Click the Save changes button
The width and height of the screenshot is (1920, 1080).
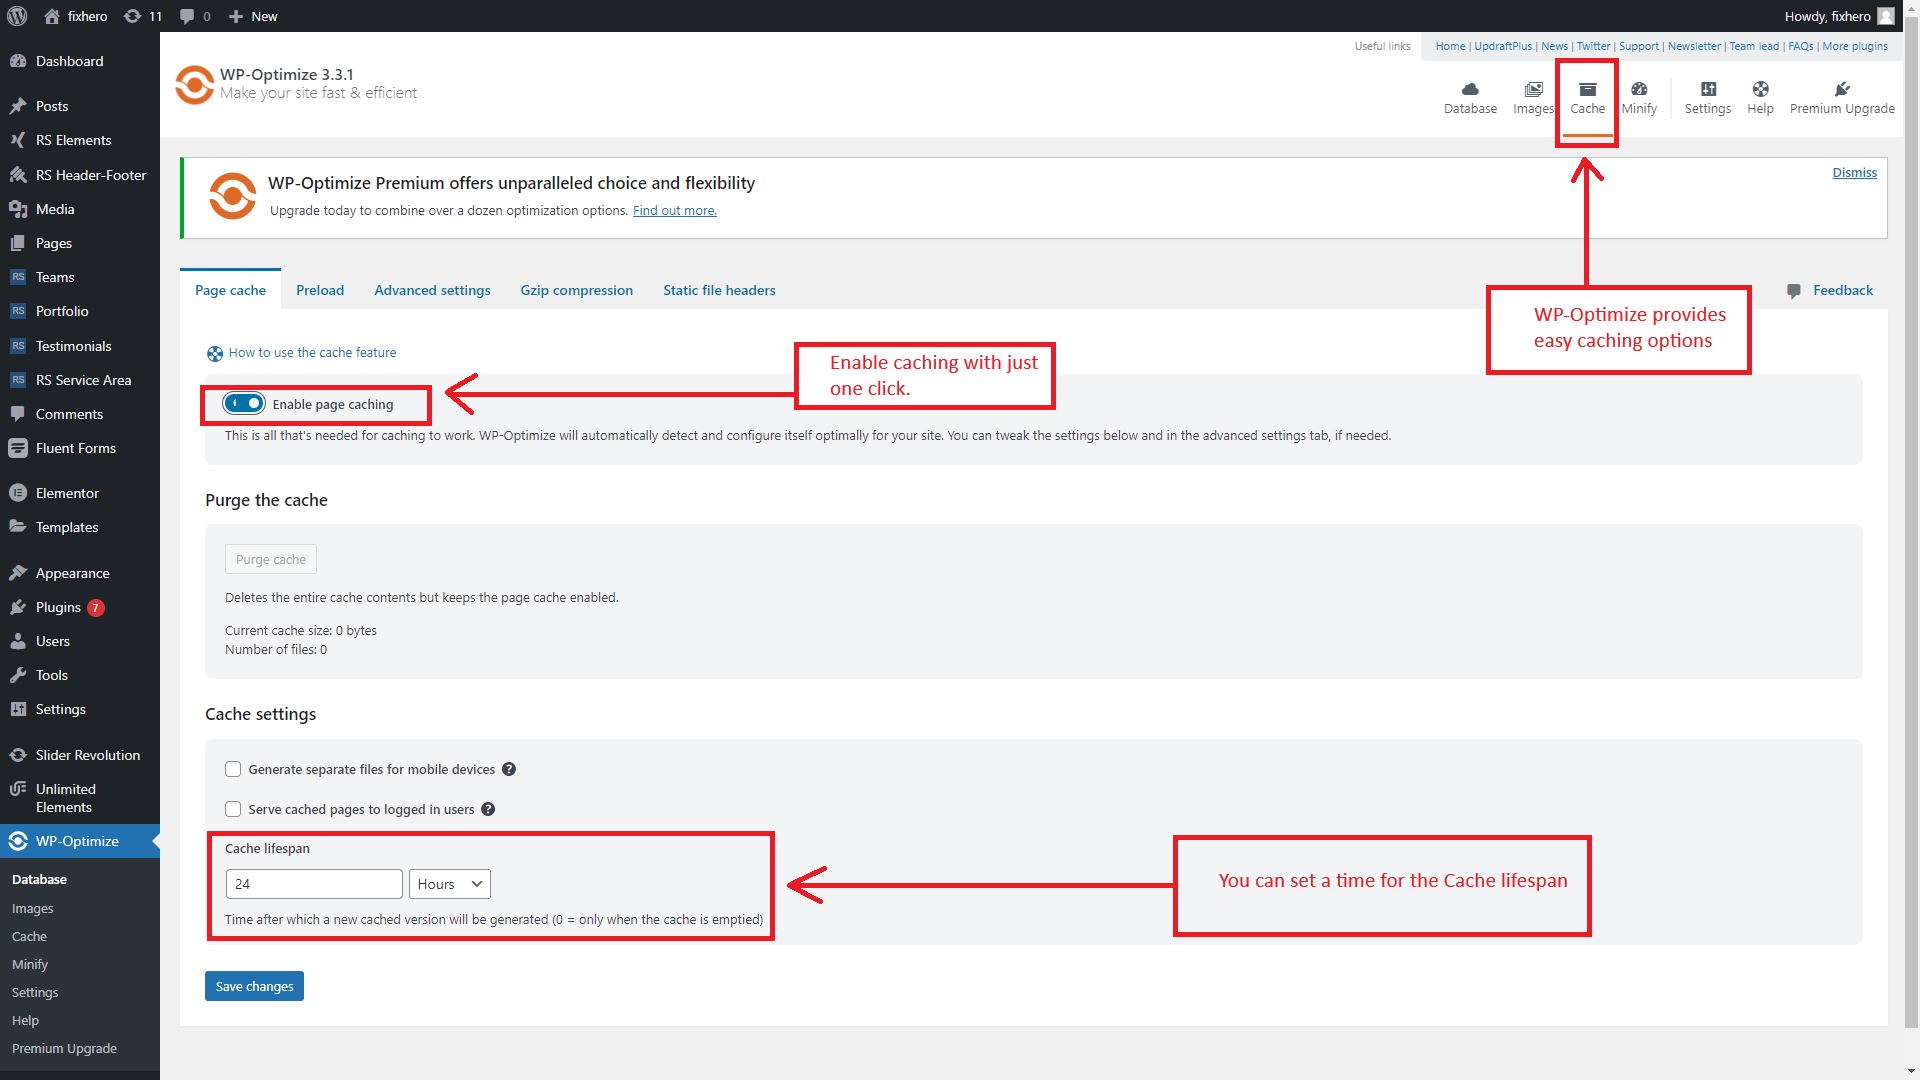point(254,986)
